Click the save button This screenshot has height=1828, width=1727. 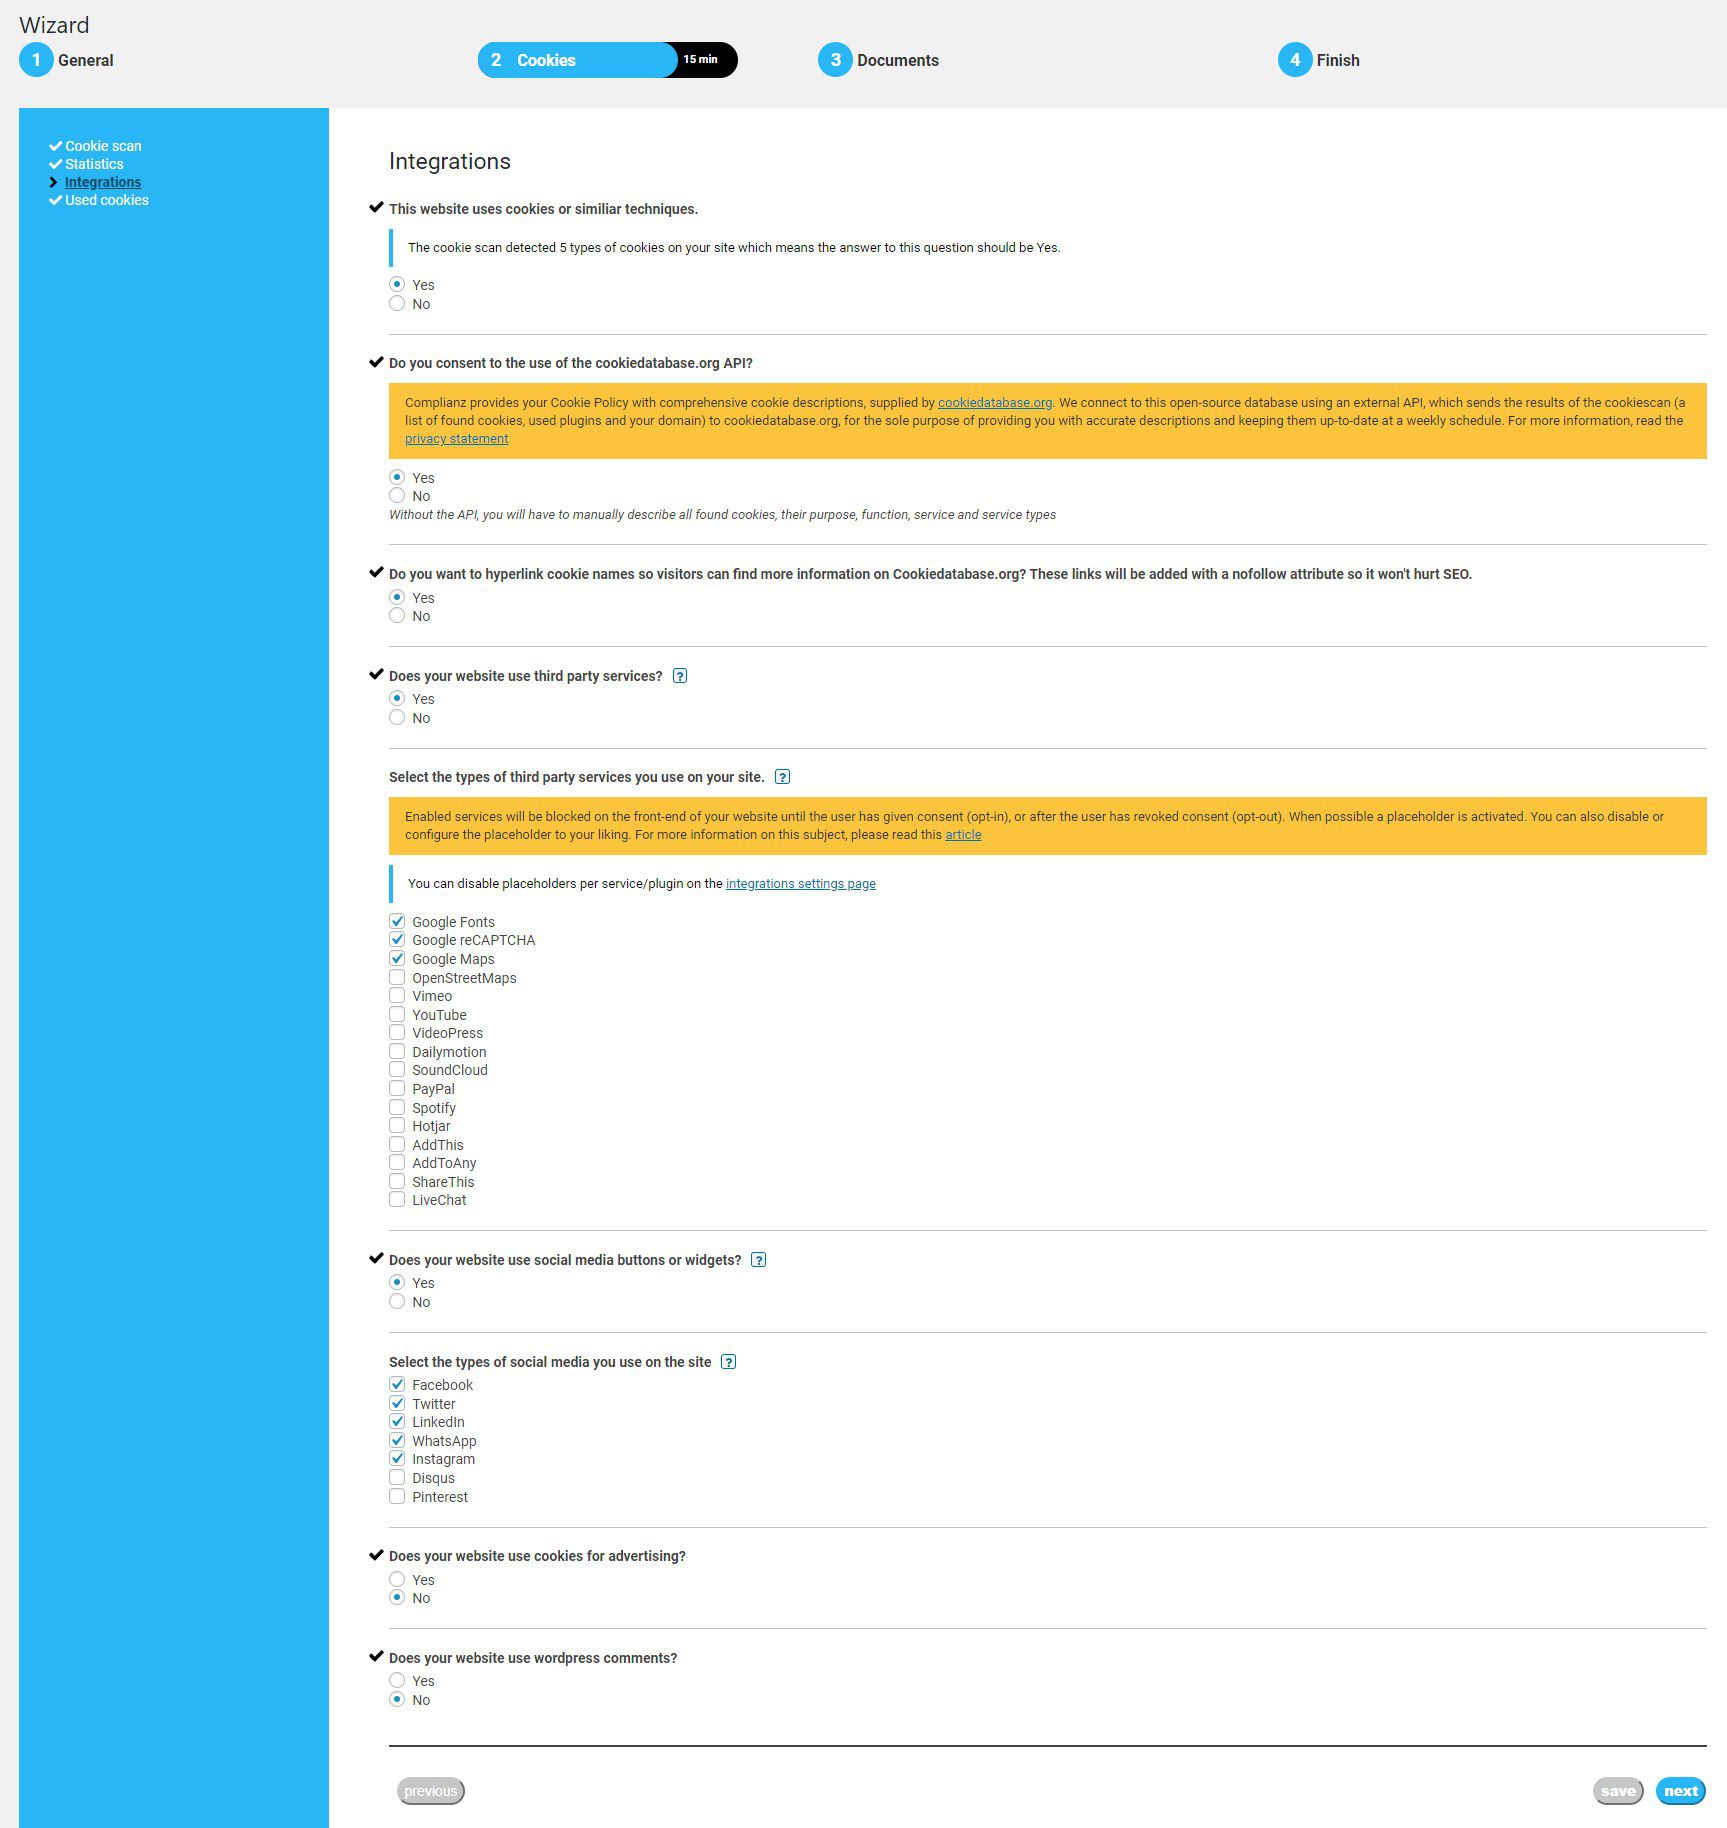(1618, 1791)
